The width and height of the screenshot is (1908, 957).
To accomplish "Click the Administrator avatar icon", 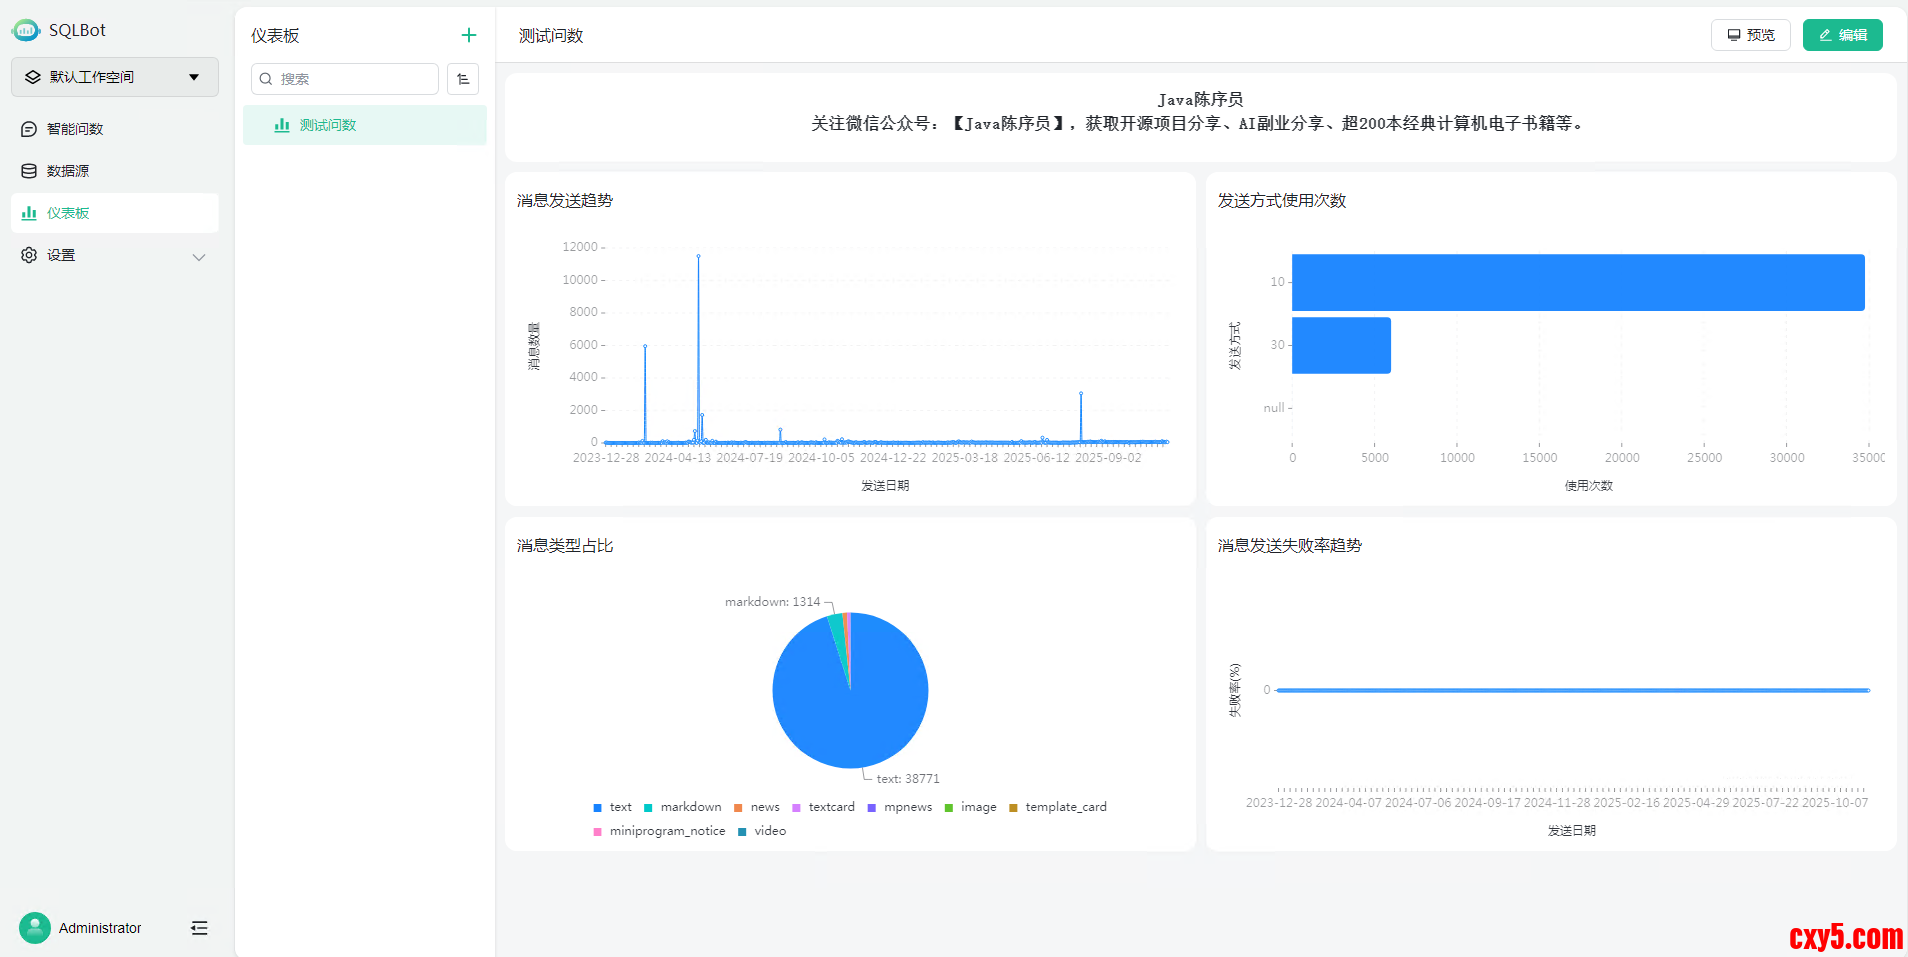I will 35,928.
